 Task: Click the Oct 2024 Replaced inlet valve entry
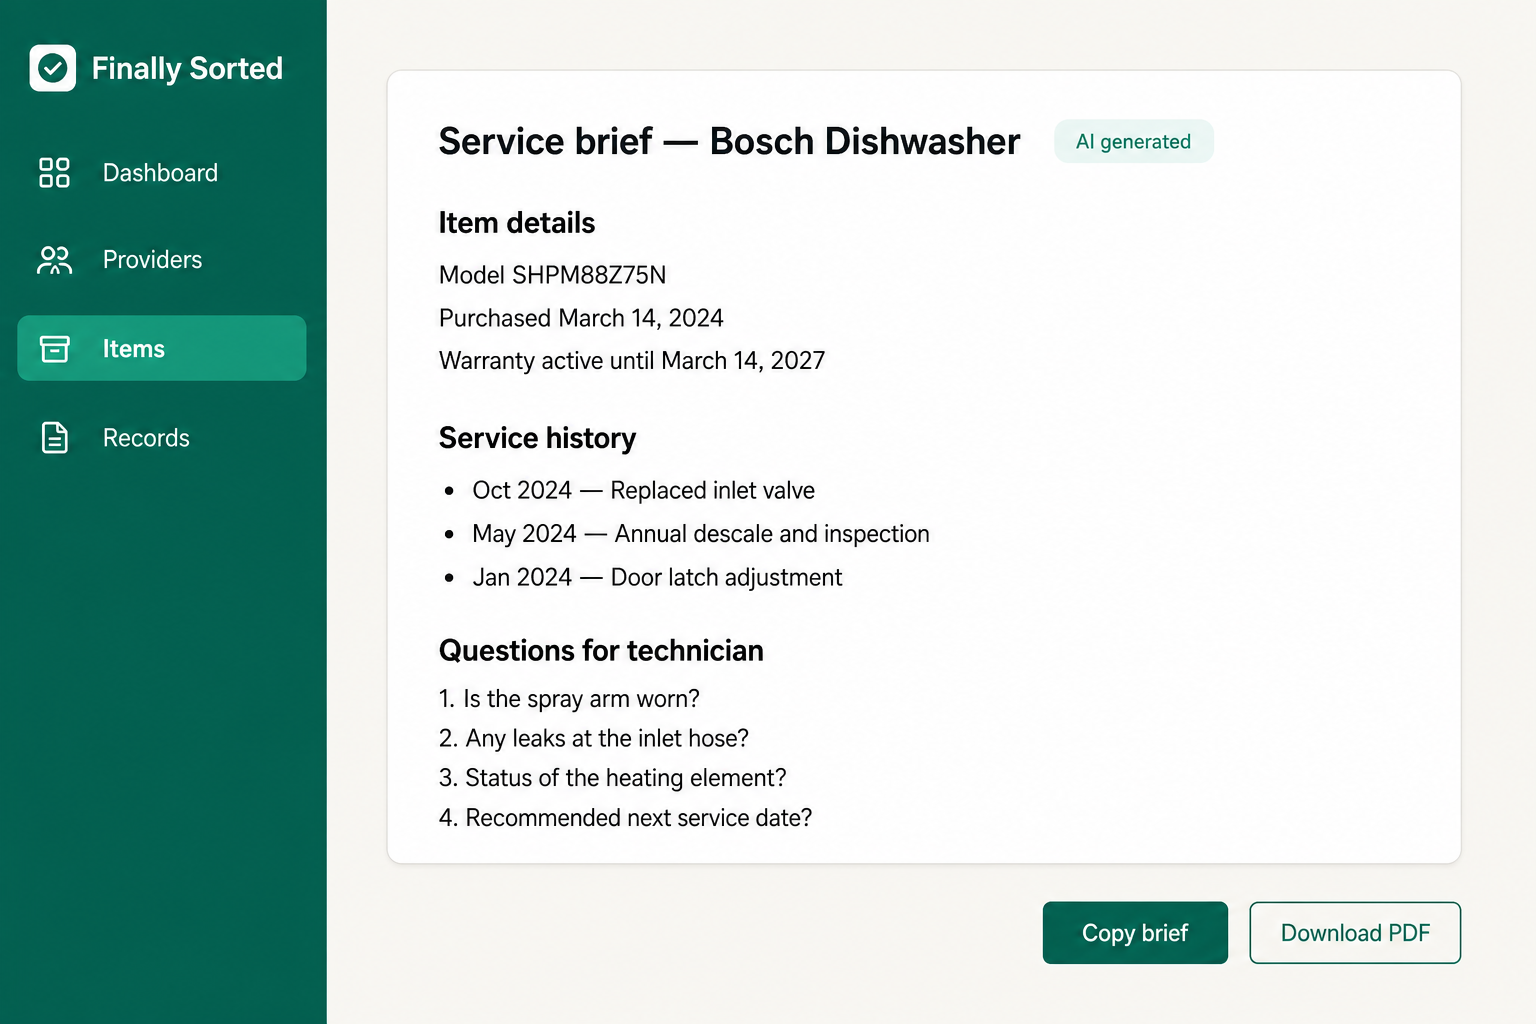pyautogui.click(x=643, y=490)
